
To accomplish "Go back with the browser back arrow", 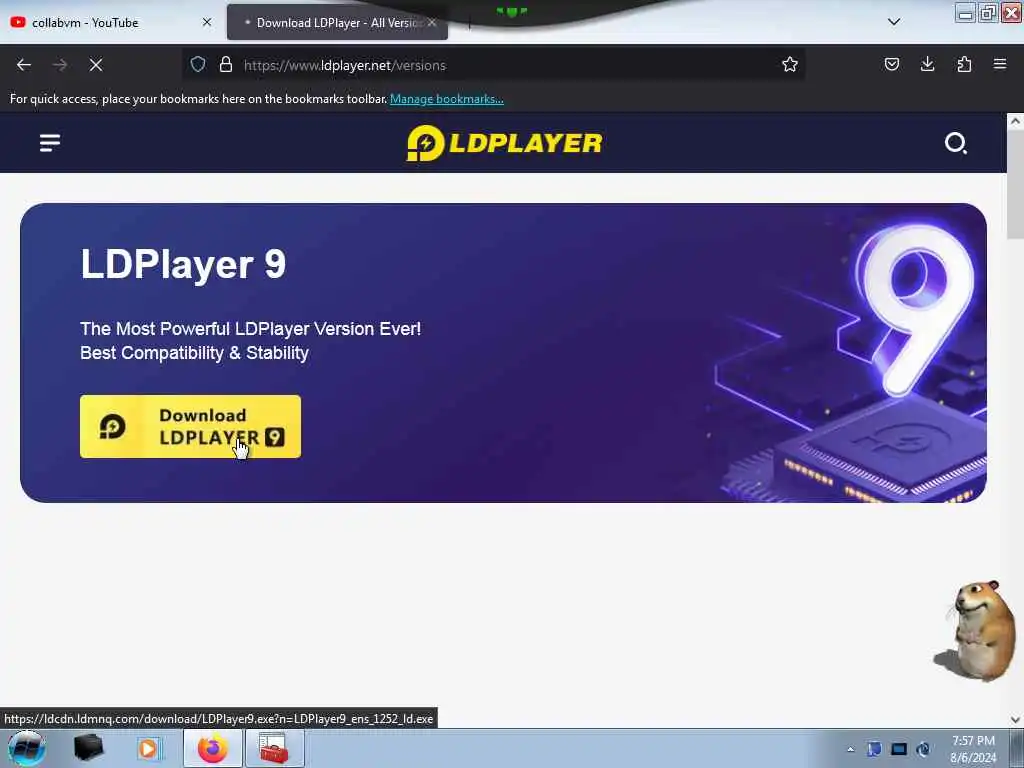I will 24,65.
